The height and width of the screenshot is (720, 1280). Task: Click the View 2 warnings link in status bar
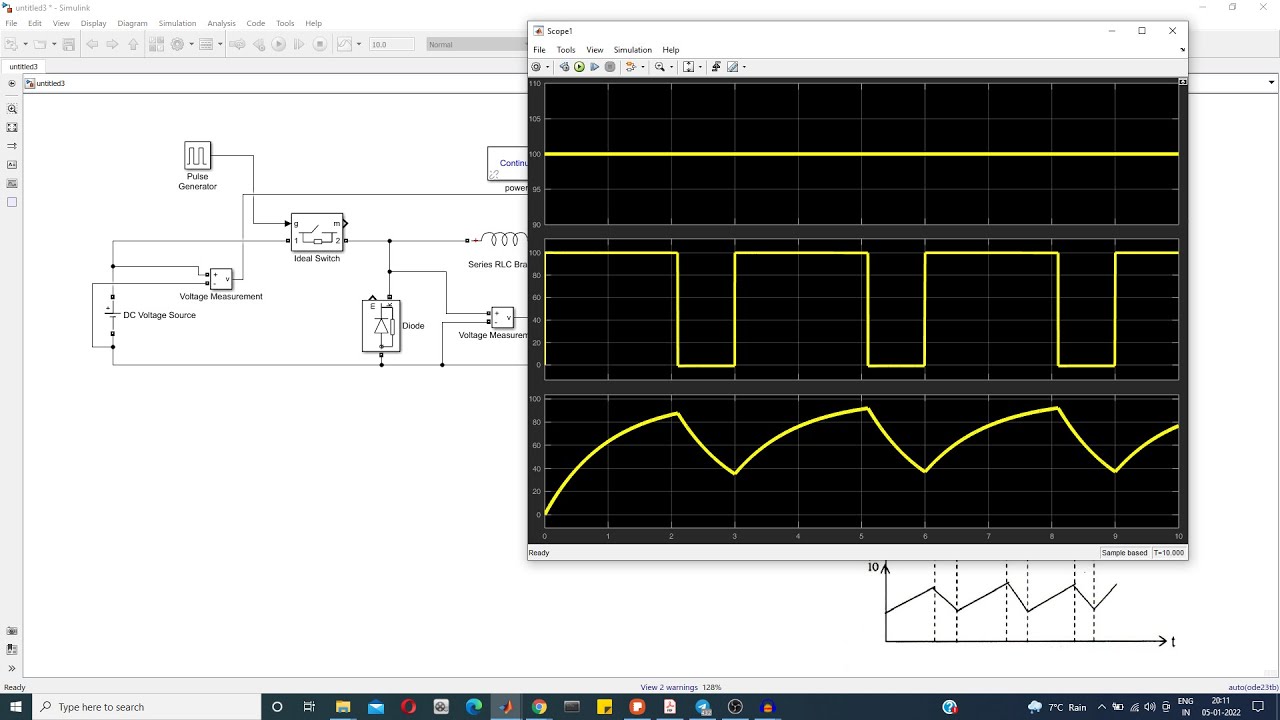(670, 687)
